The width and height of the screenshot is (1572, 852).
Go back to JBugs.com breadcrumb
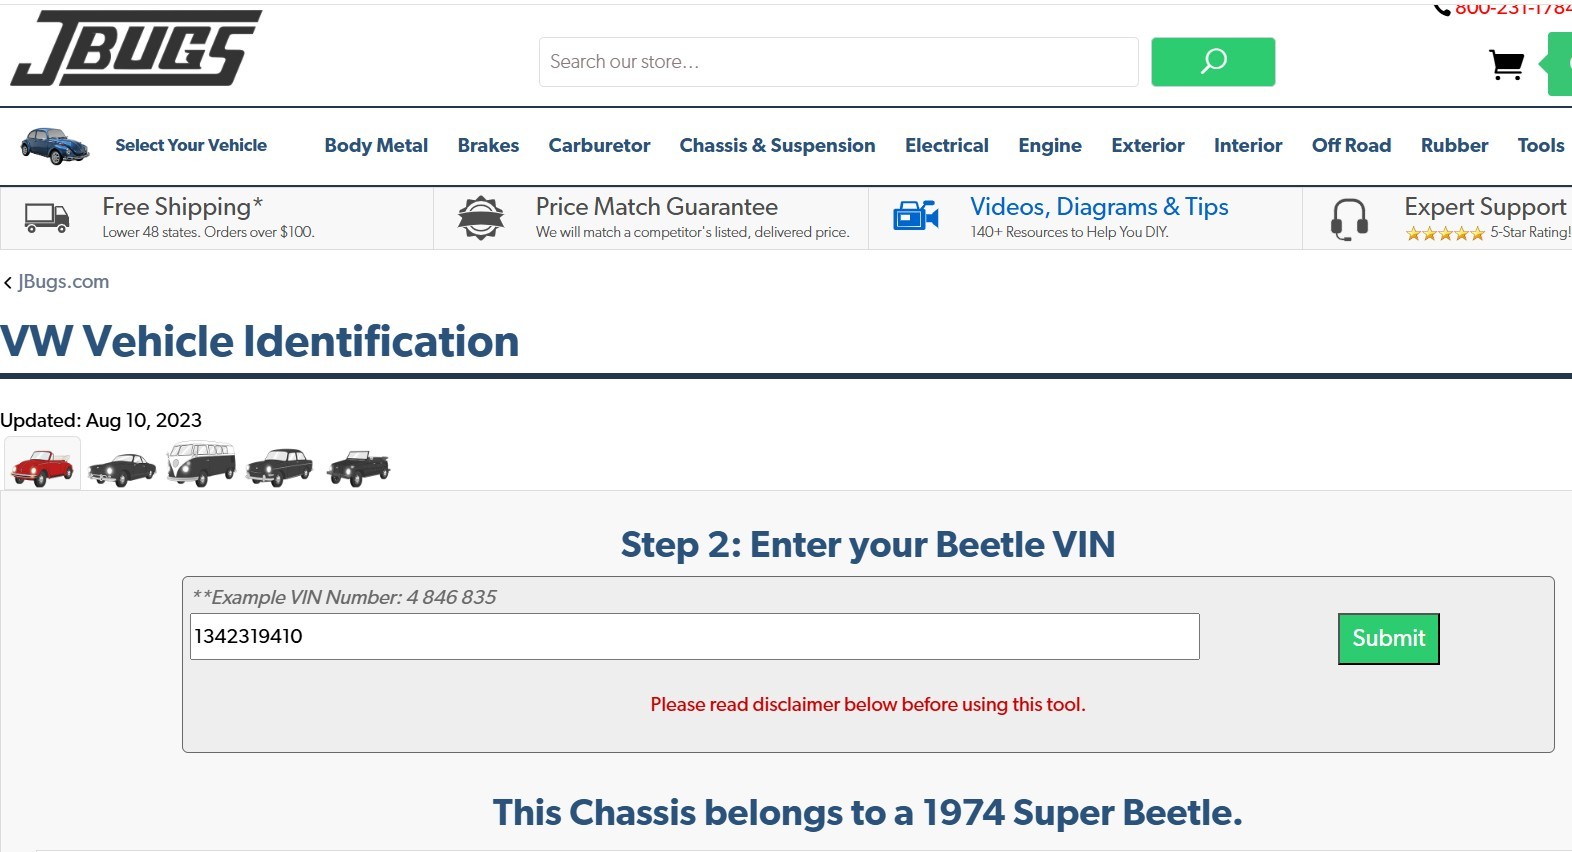coord(62,282)
